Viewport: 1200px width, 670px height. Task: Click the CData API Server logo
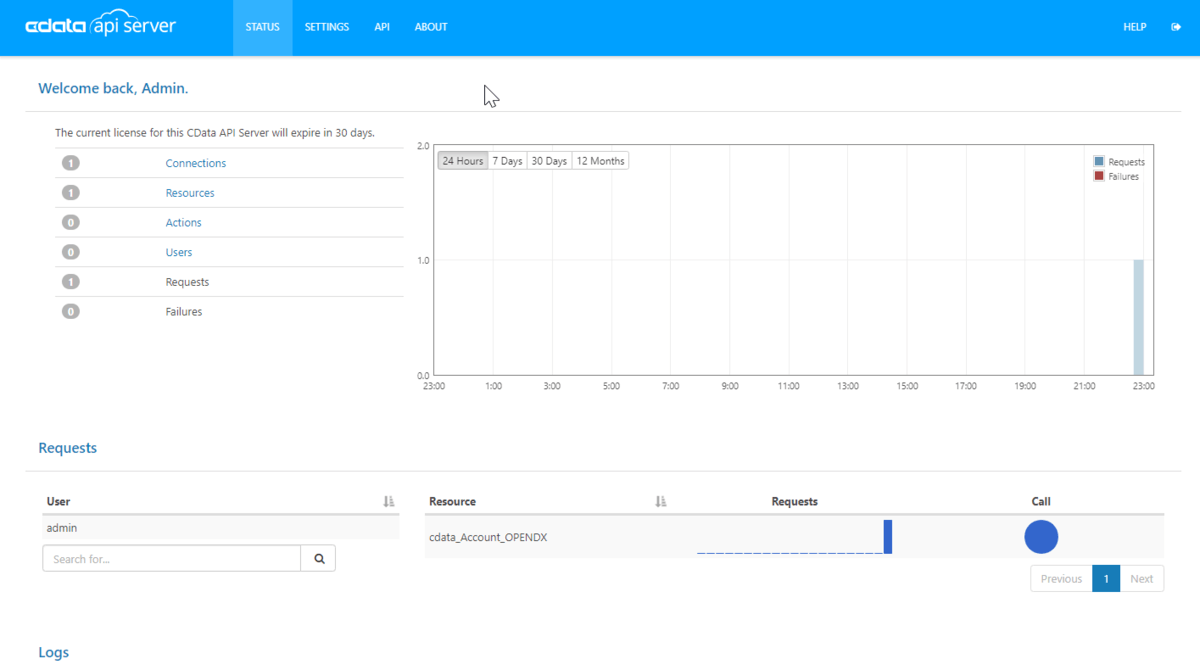100,25
